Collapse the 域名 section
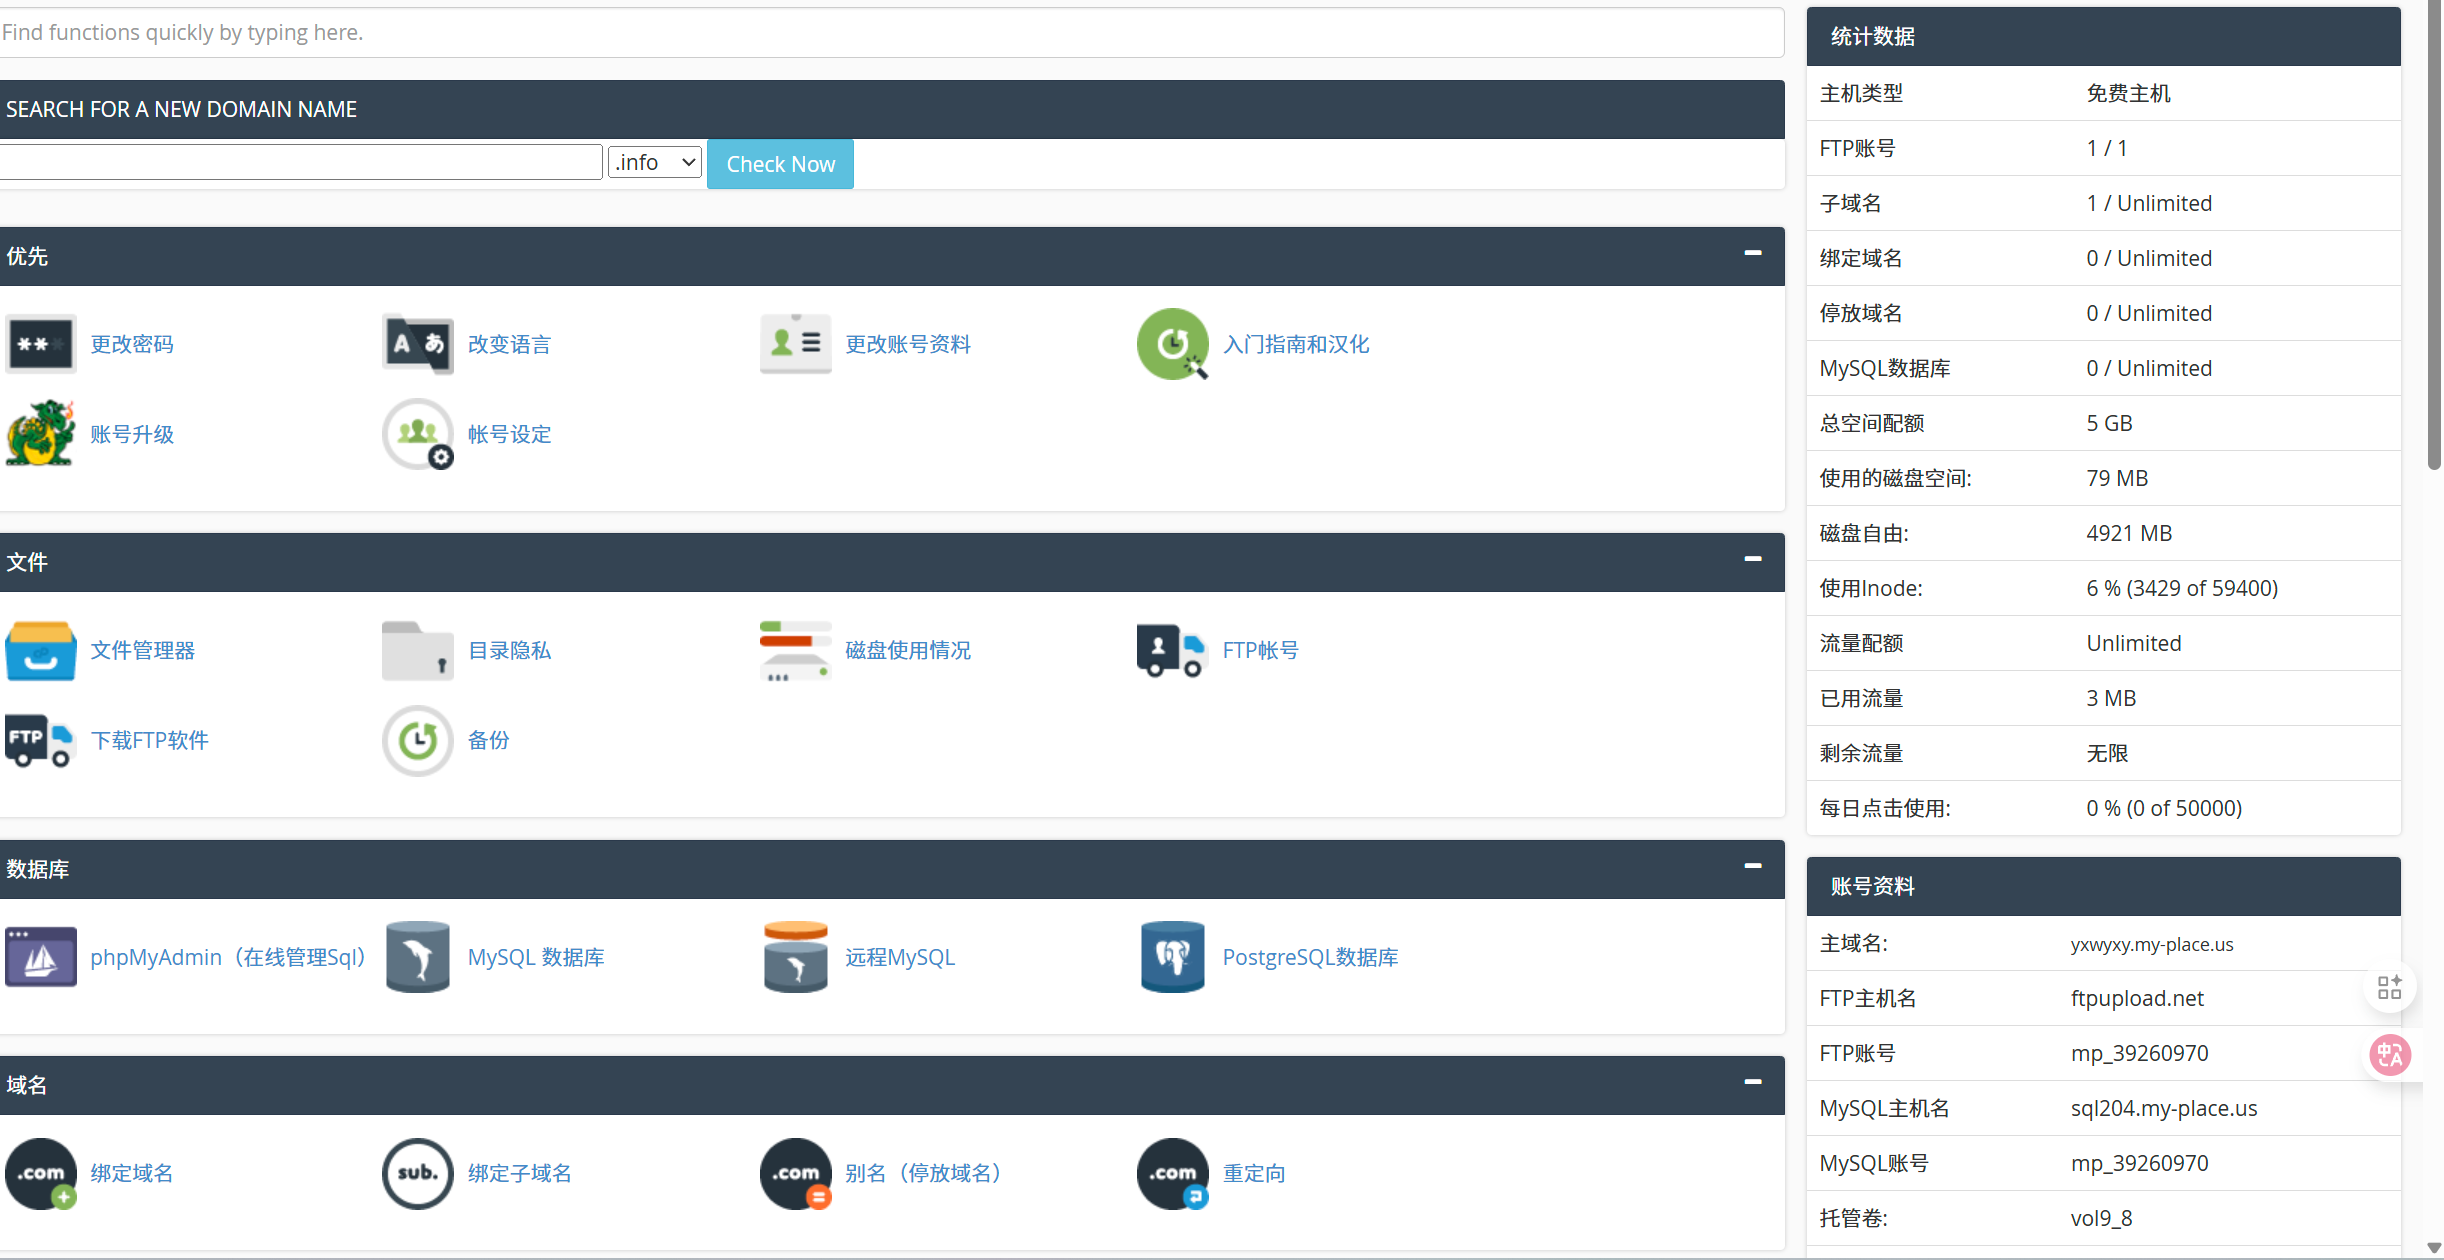 1752,1083
